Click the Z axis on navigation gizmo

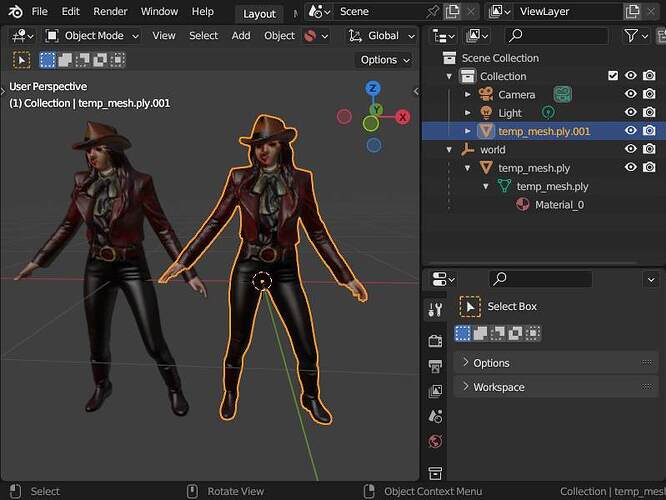[x=373, y=89]
